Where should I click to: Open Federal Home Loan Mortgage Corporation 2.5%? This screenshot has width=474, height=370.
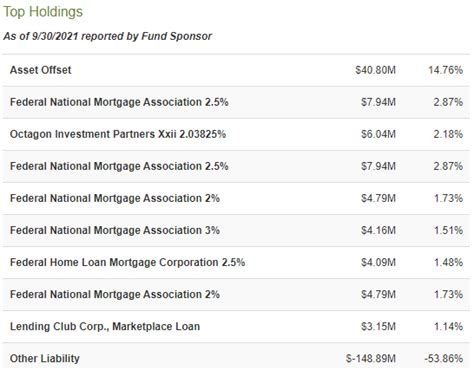pyautogui.click(x=127, y=262)
